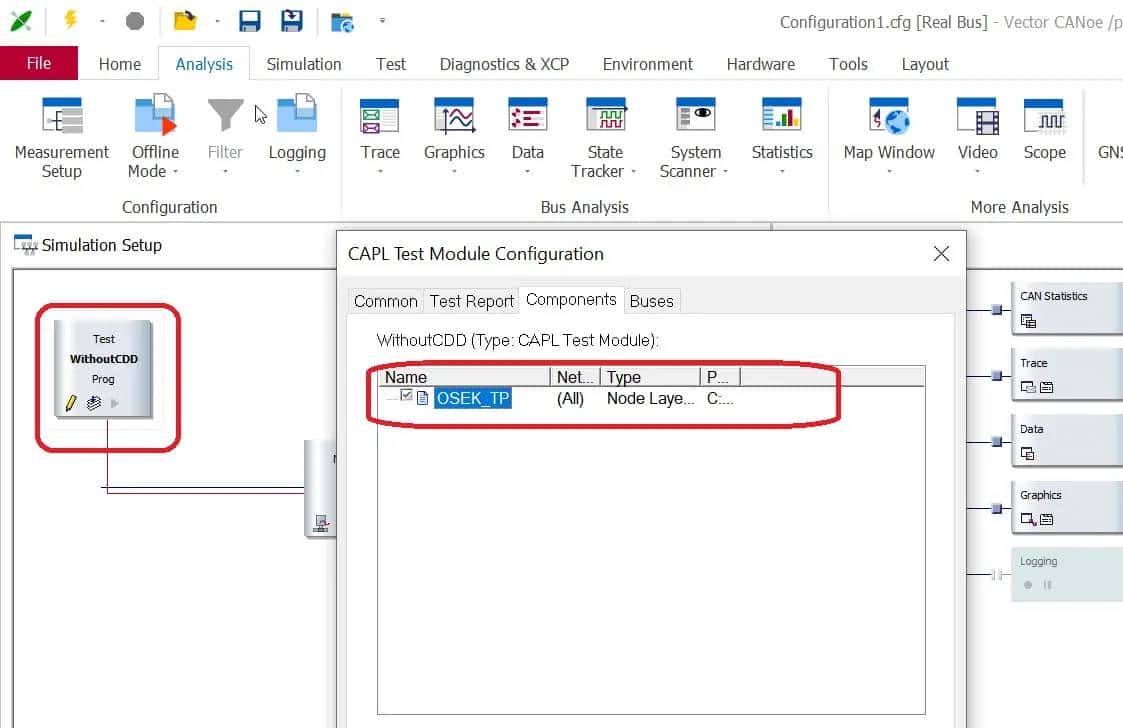
Task: Close the CAPL Test Module Configuration dialog
Action: click(x=940, y=254)
